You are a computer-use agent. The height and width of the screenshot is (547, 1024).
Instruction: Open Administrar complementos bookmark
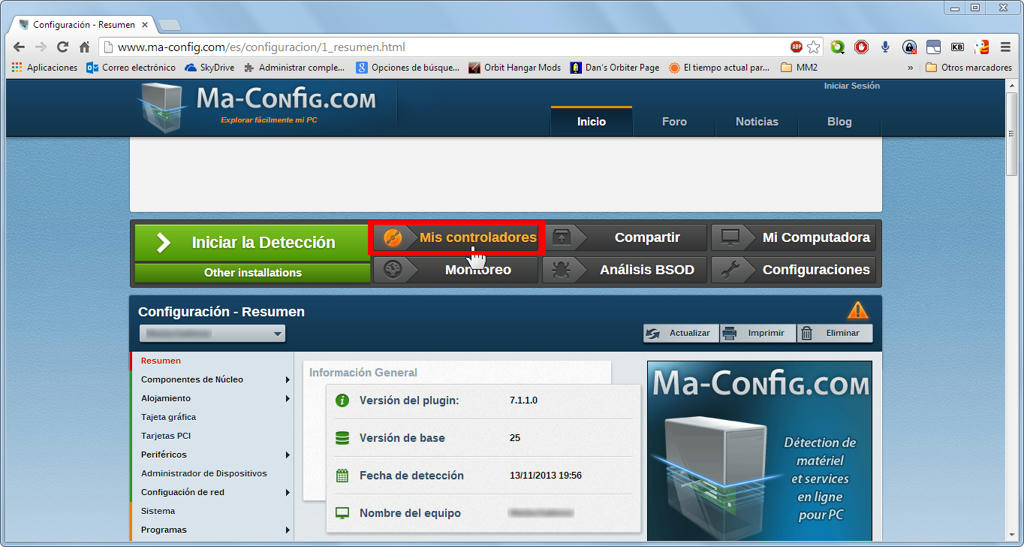click(x=294, y=67)
